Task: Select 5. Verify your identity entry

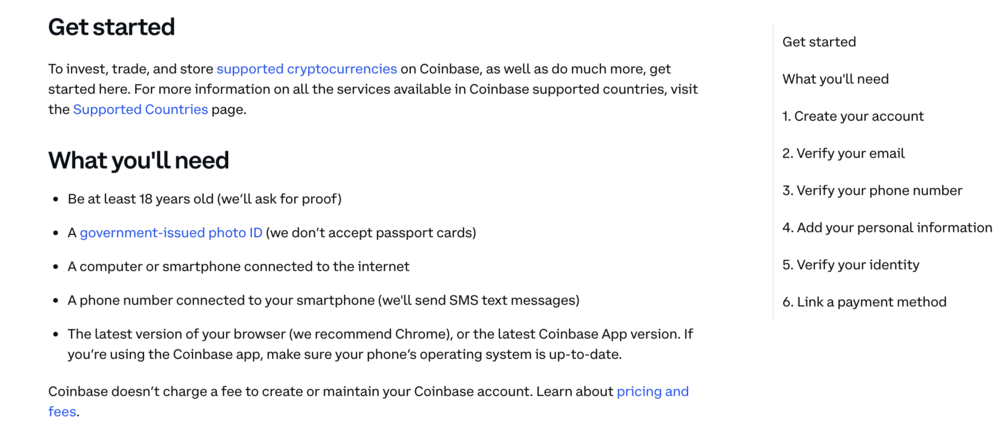Action: (x=851, y=264)
